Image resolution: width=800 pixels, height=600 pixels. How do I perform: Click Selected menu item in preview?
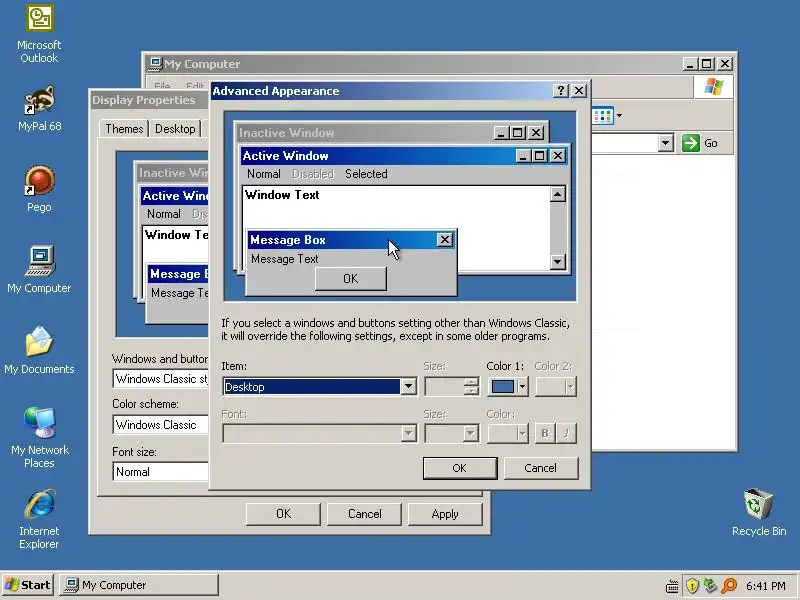pos(366,174)
